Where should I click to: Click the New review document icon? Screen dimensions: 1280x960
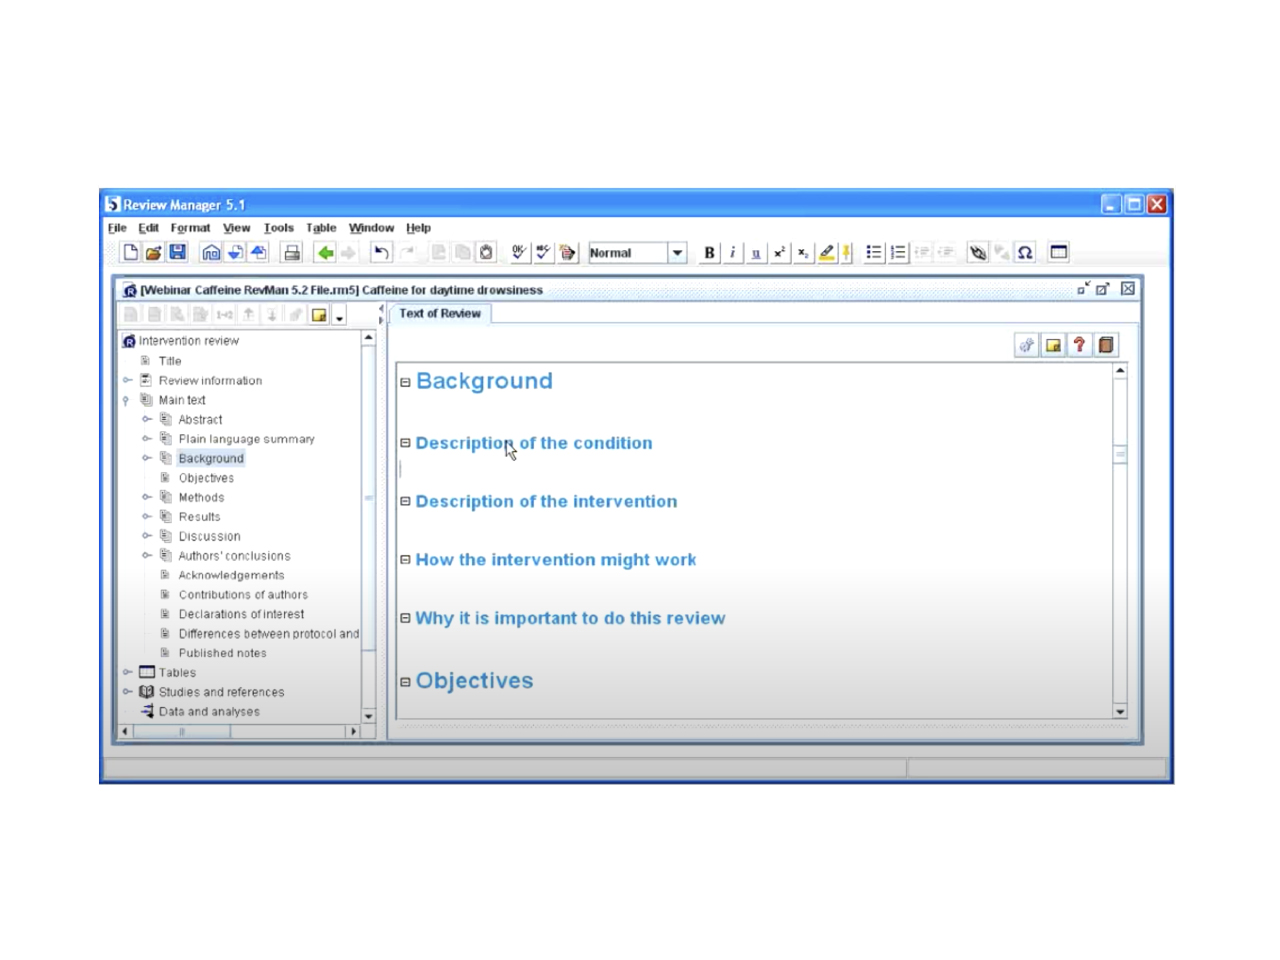point(130,253)
